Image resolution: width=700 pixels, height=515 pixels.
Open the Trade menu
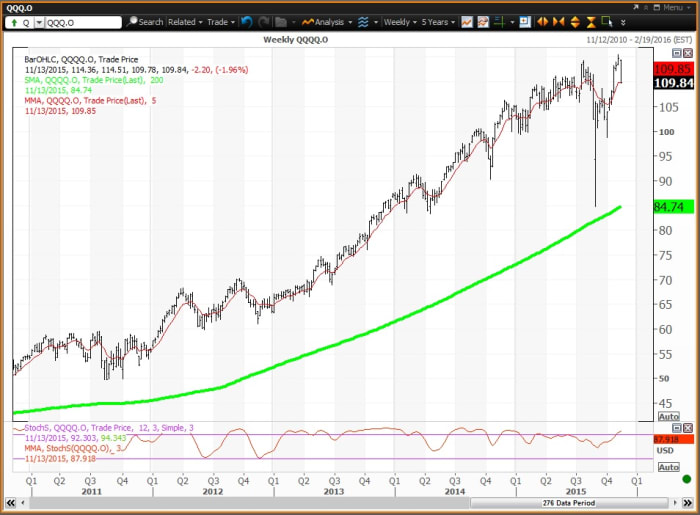pyautogui.click(x=218, y=21)
